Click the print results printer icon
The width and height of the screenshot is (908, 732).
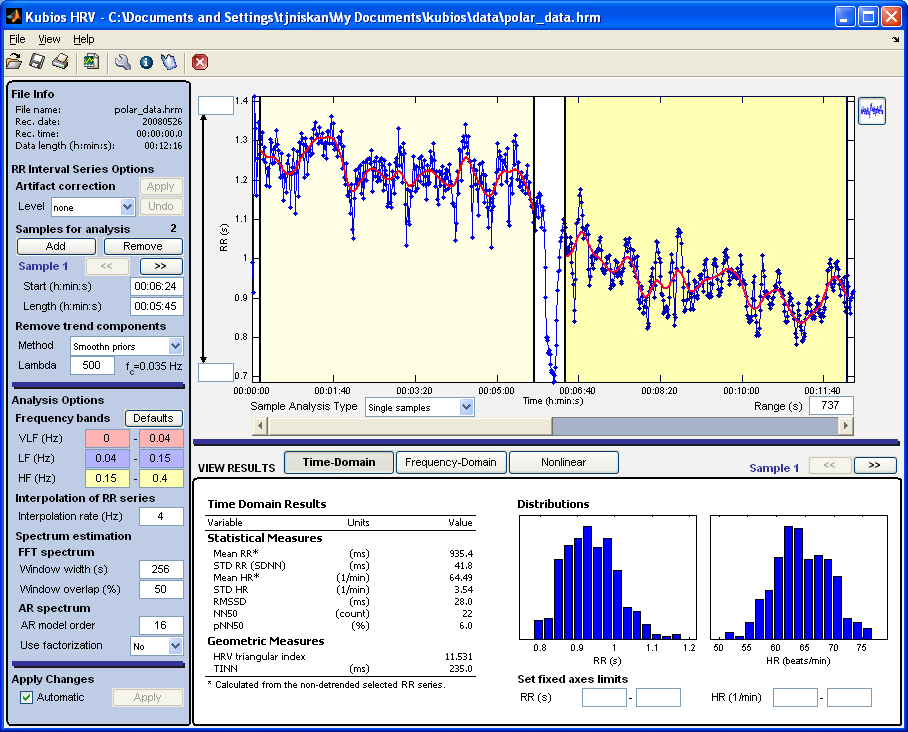pyautogui.click(x=60, y=62)
